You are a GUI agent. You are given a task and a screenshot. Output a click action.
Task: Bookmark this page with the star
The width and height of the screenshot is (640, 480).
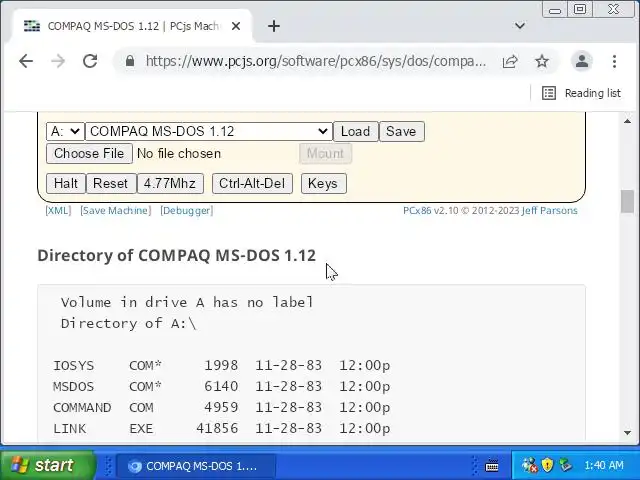[x=542, y=61]
